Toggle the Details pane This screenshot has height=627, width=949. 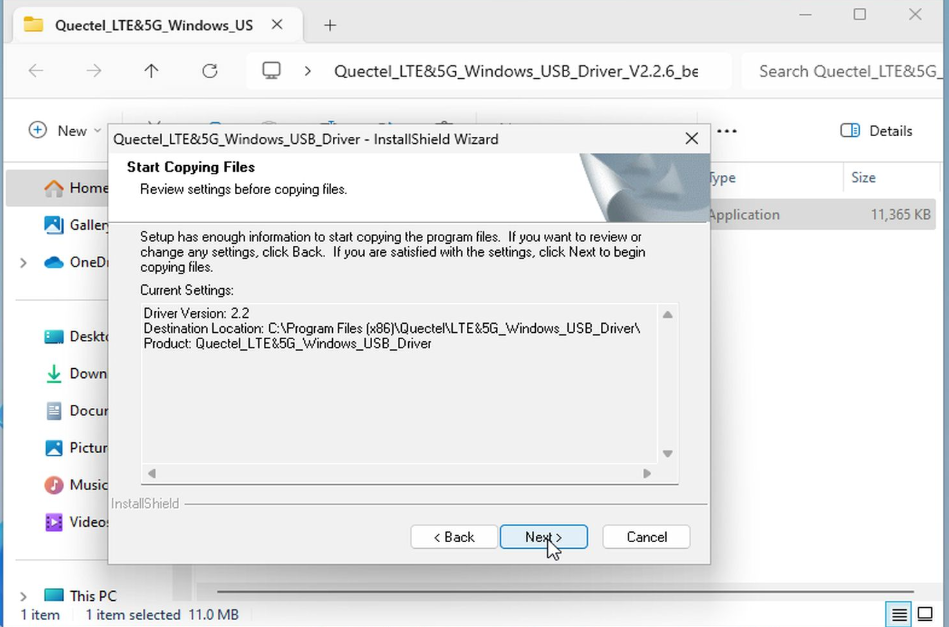click(877, 131)
